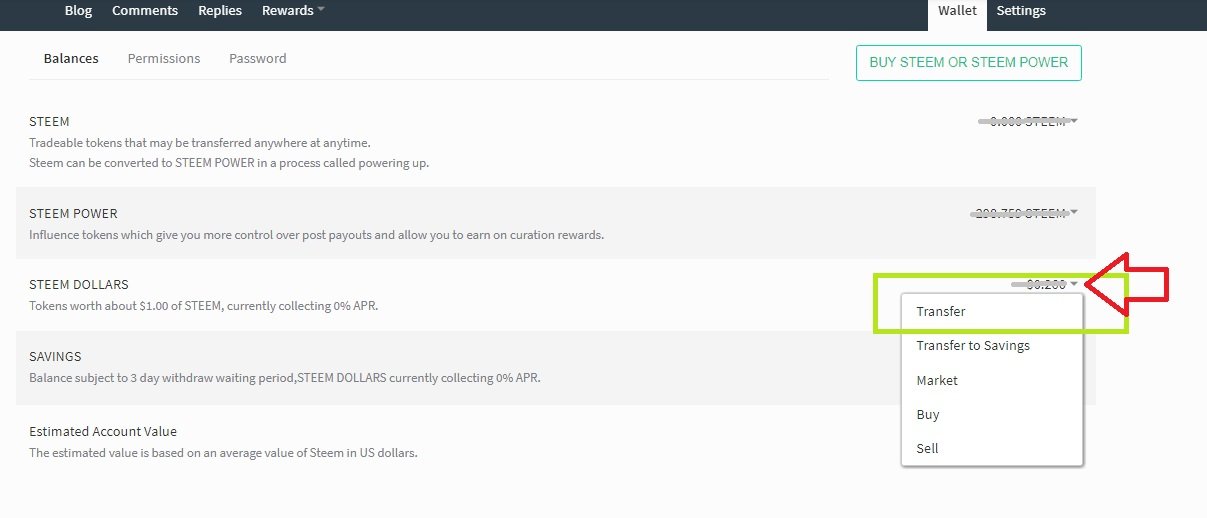Click the SAVINGS heading text
Viewport: 1207px width, 518px height.
click(x=55, y=356)
